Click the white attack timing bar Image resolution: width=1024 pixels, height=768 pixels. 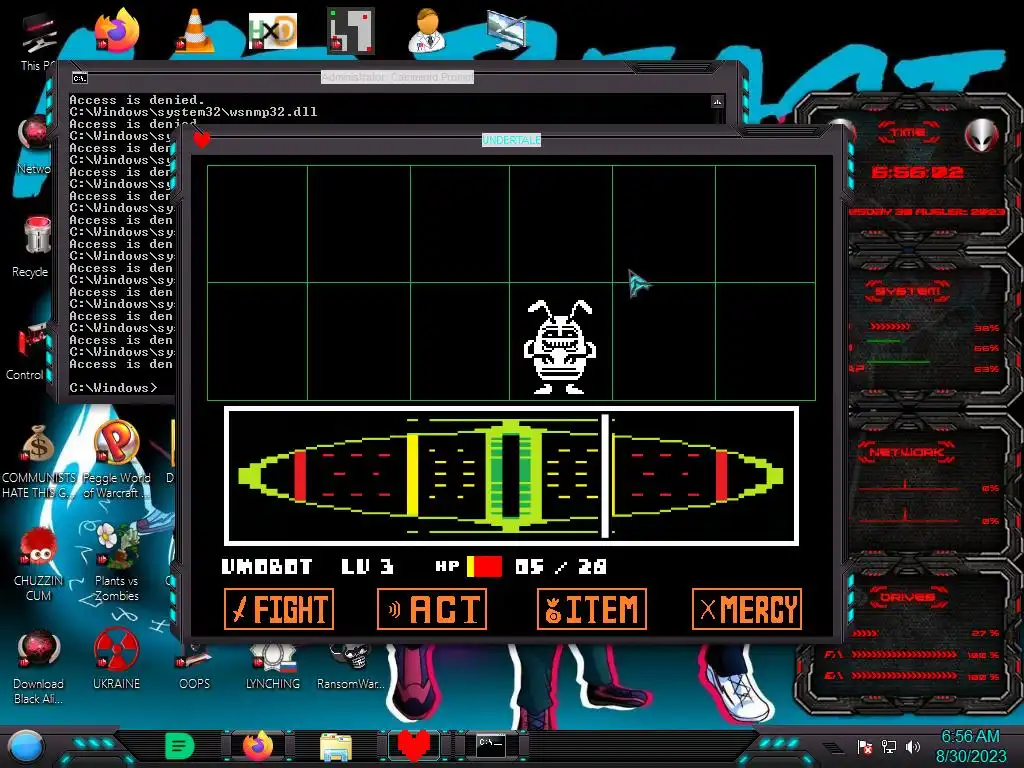[605, 475]
